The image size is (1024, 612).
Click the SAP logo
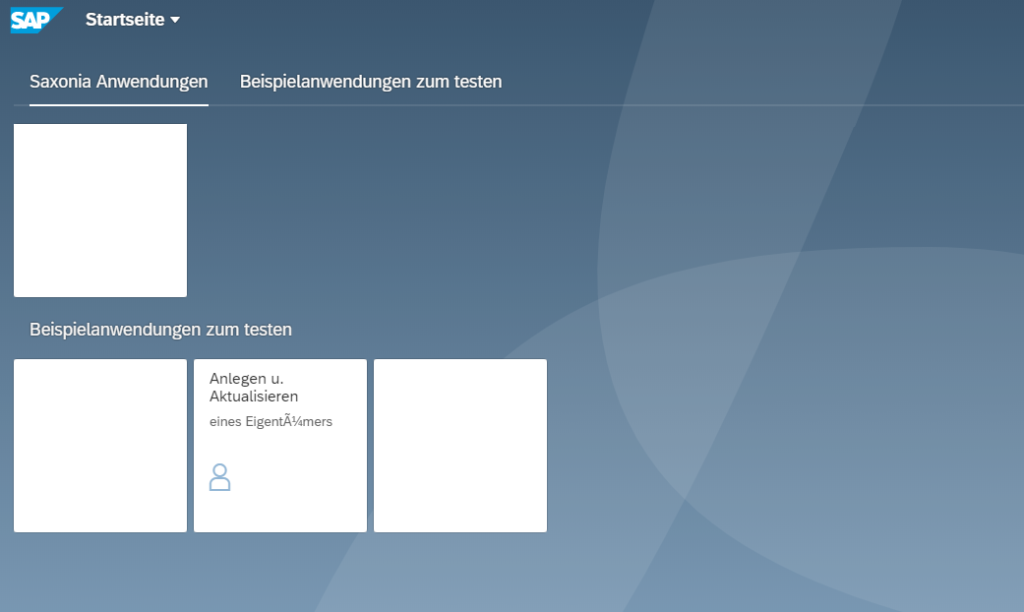pos(37,20)
